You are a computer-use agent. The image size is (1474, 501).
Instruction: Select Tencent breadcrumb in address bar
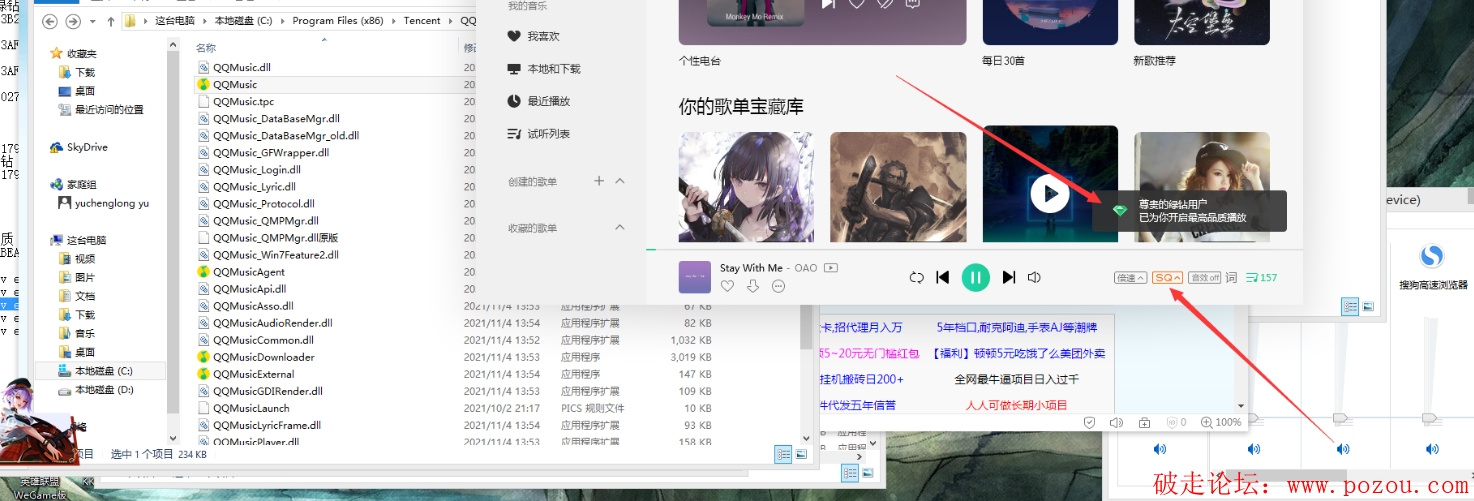[x=422, y=21]
